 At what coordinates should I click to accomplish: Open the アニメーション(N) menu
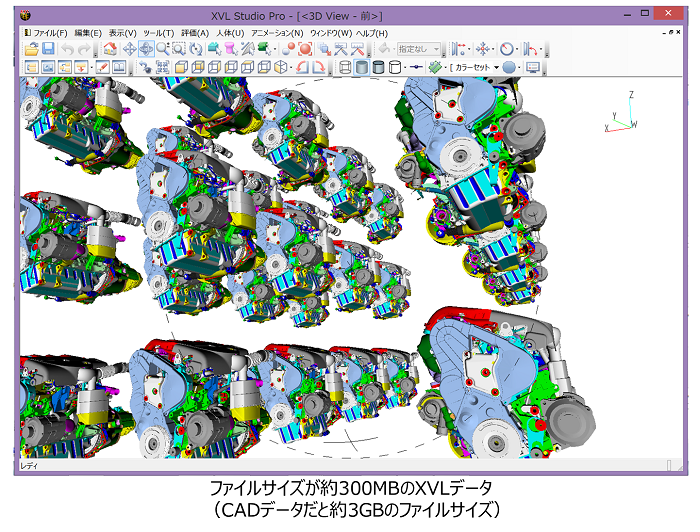277,33
